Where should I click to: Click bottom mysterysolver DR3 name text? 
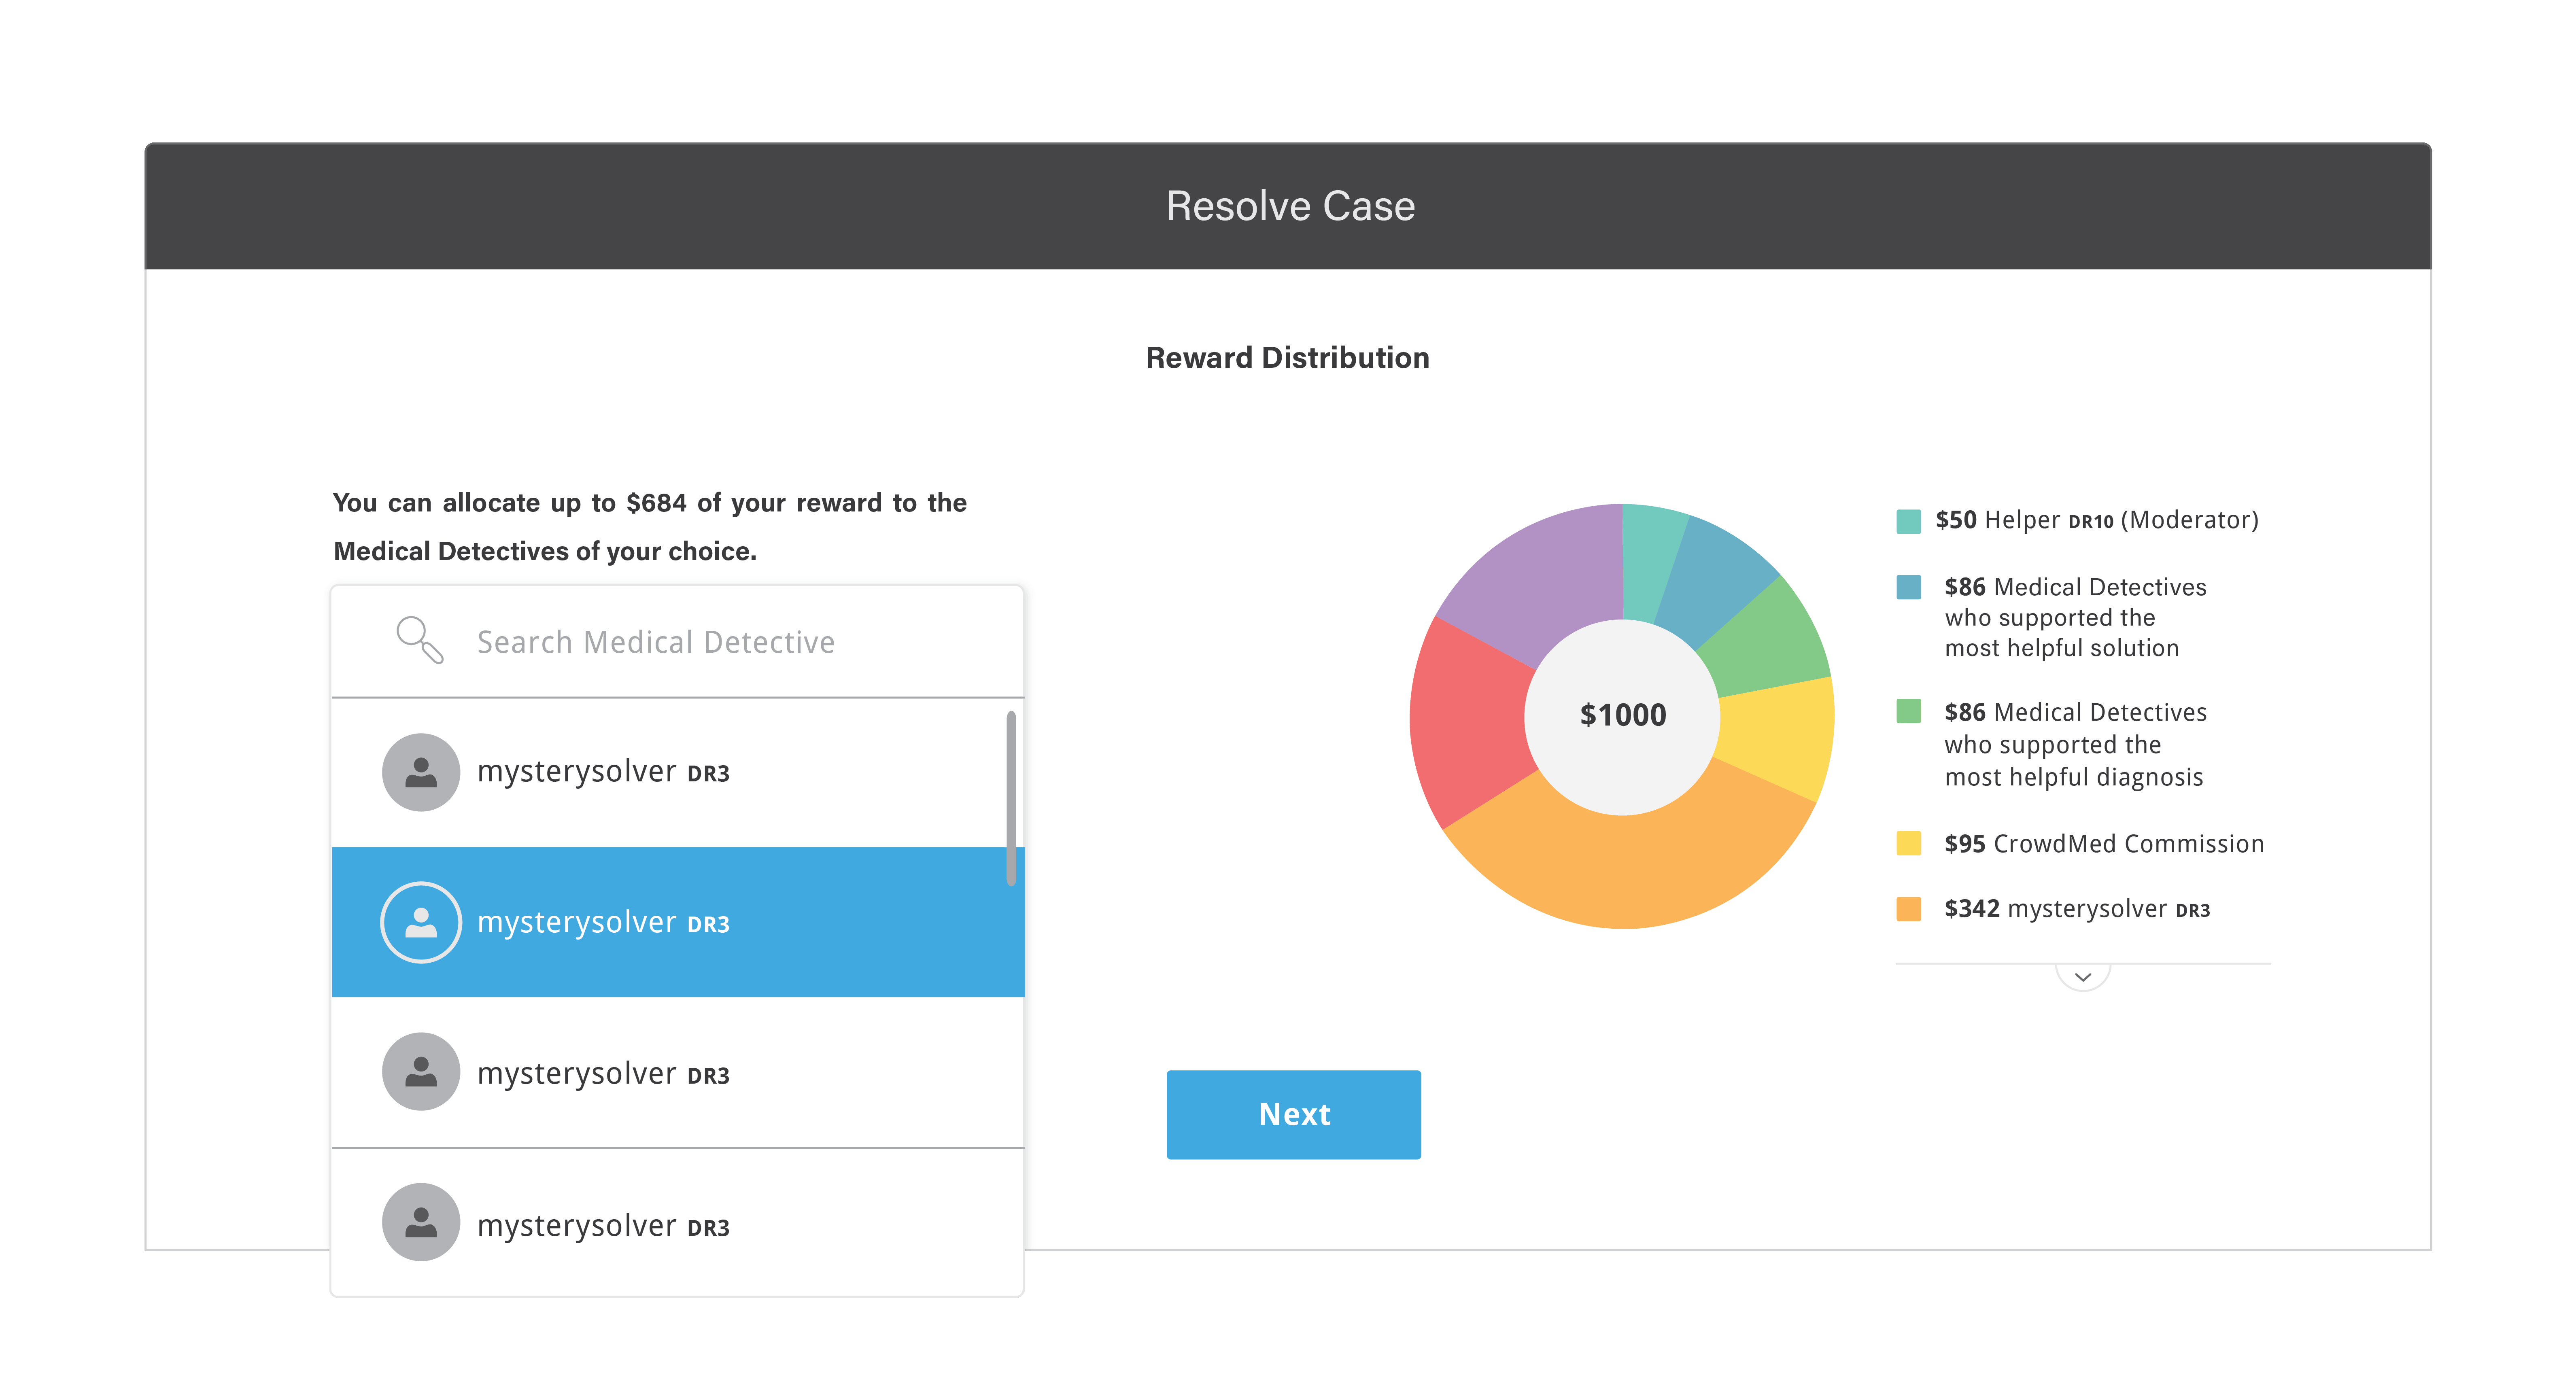point(603,1226)
